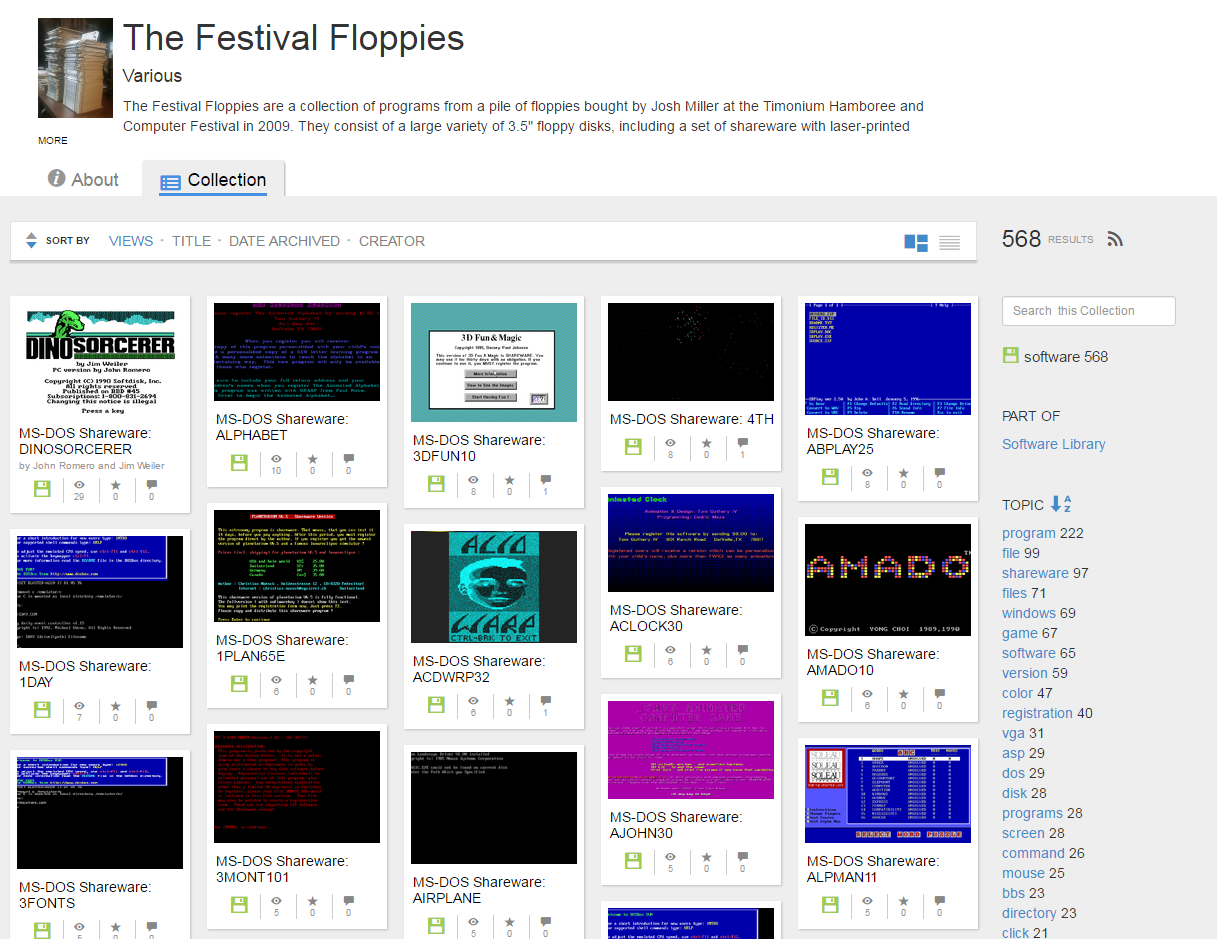Click the sort direction arrows icon
The image size is (1217, 939).
coord(30,241)
